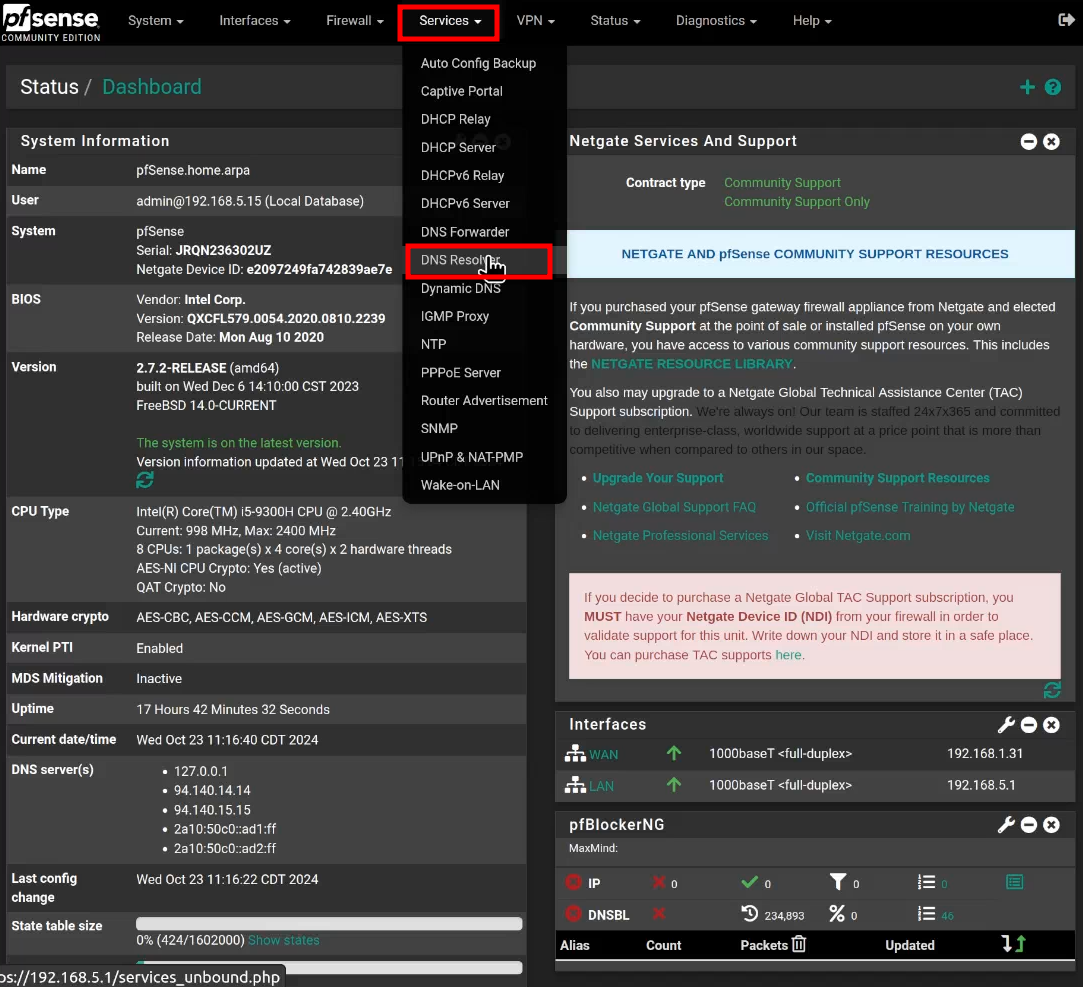Click the WAN interface network icon
Screen dimensions: 1083x987
point(575,754)
